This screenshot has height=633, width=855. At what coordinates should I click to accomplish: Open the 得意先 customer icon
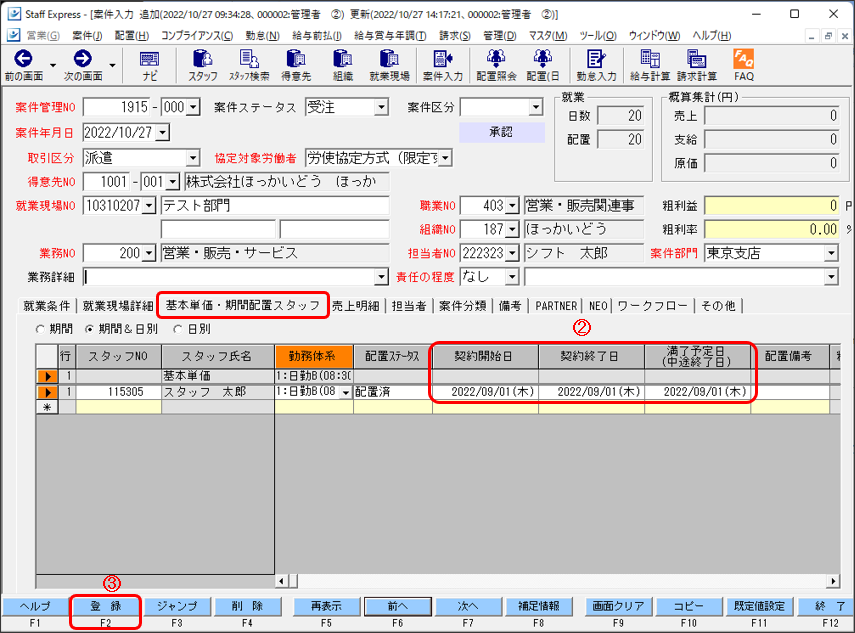tap(296, 65)
